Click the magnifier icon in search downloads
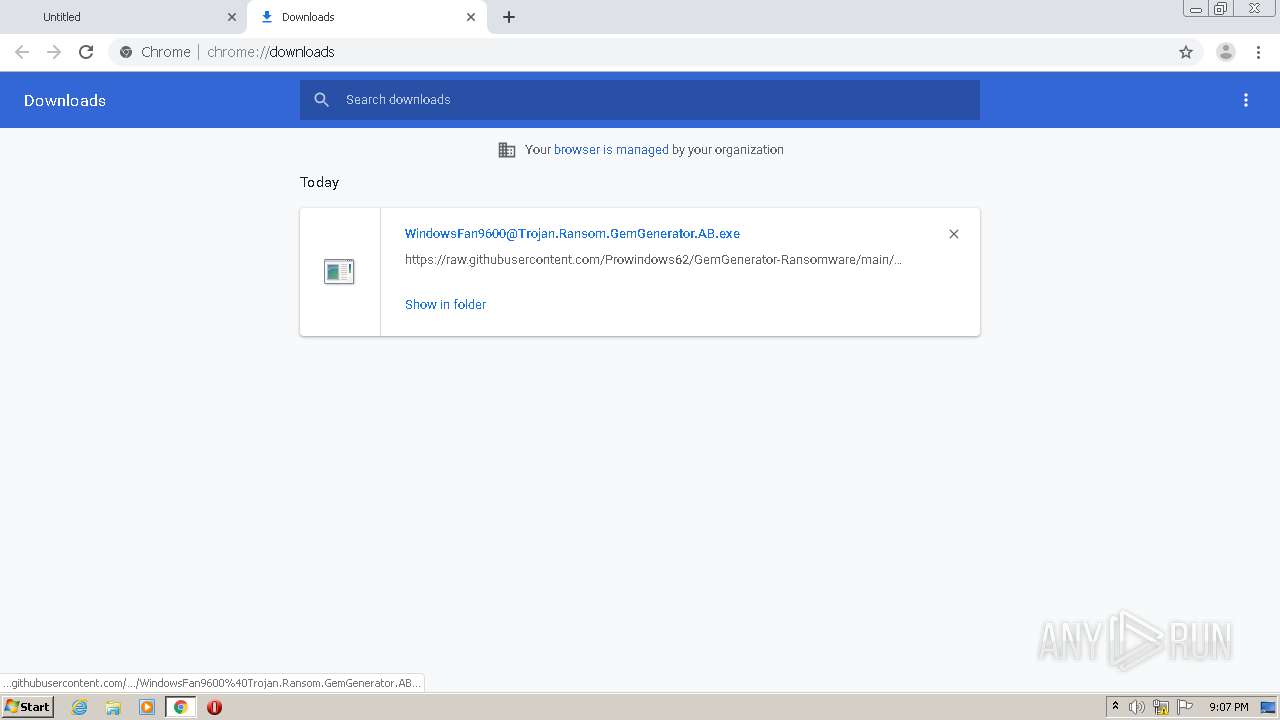Image resolution: width=1280 pixels, height=720 pixels. [321, 100]
